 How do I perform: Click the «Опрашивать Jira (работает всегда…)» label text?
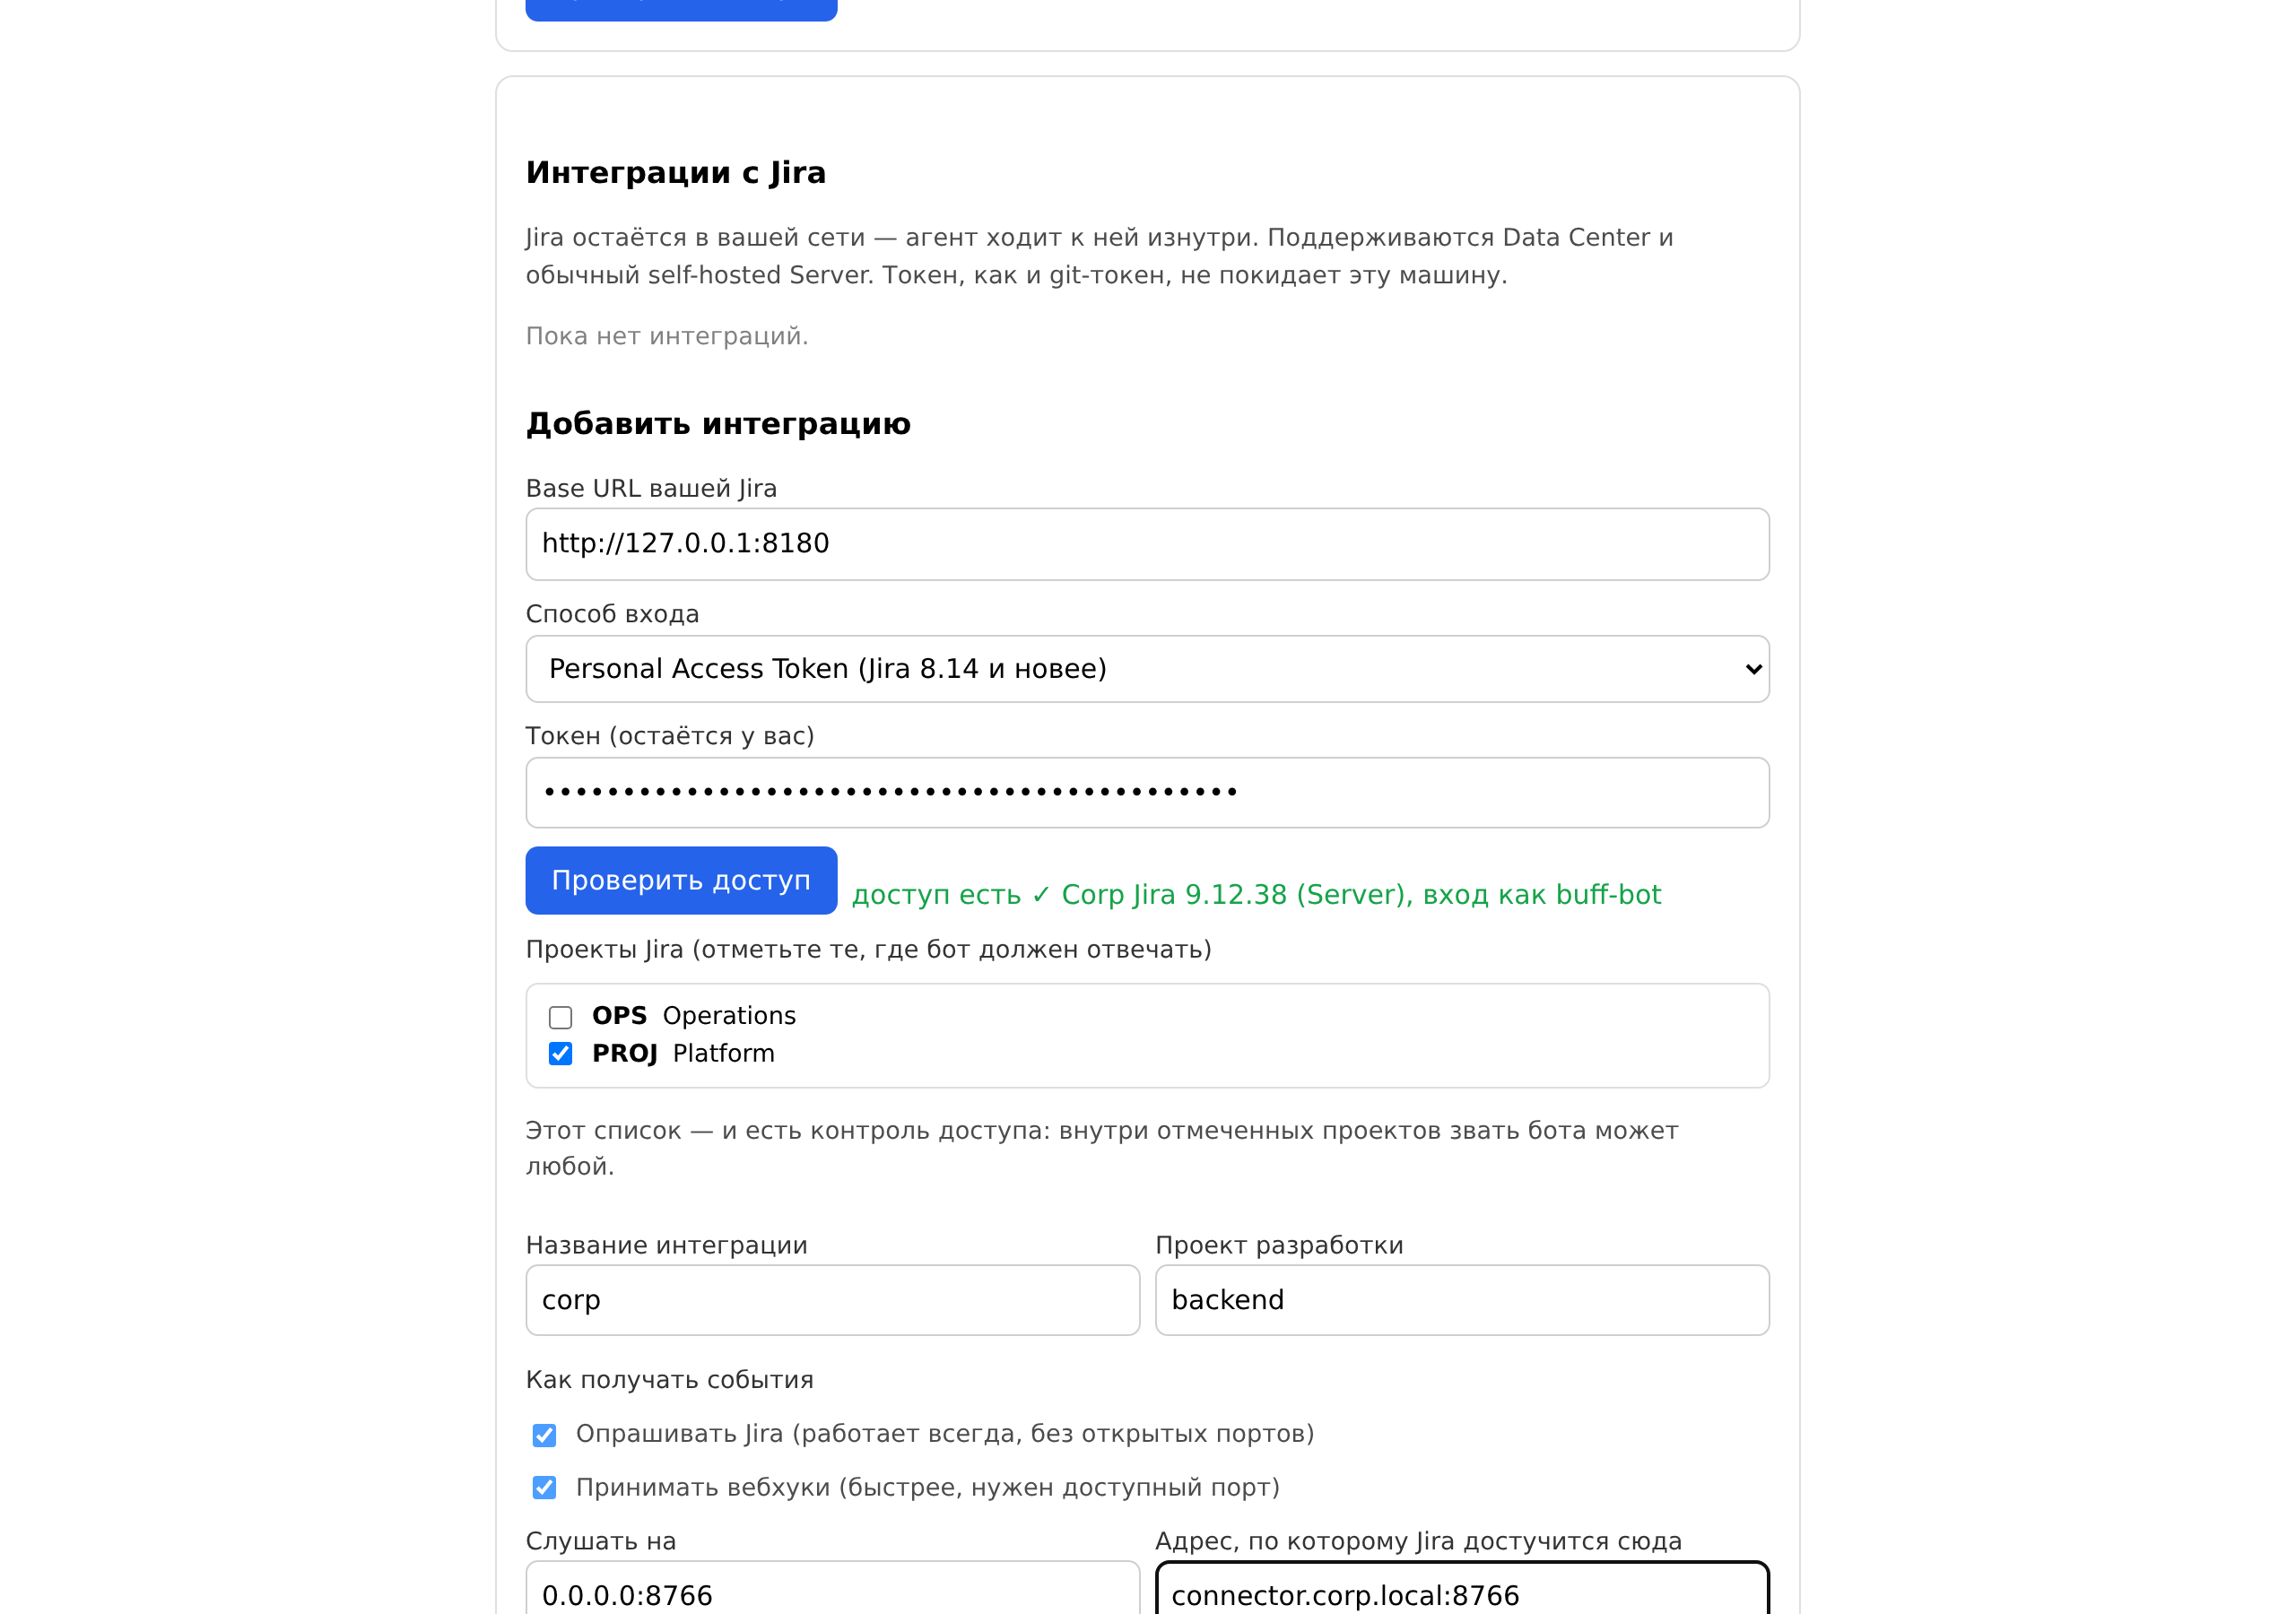point(945,1434)
